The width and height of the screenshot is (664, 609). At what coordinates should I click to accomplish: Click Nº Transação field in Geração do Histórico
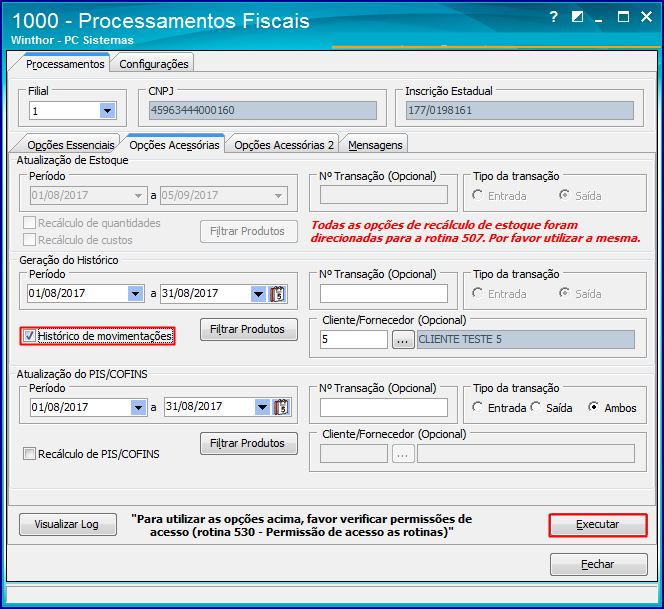[384, 293]
